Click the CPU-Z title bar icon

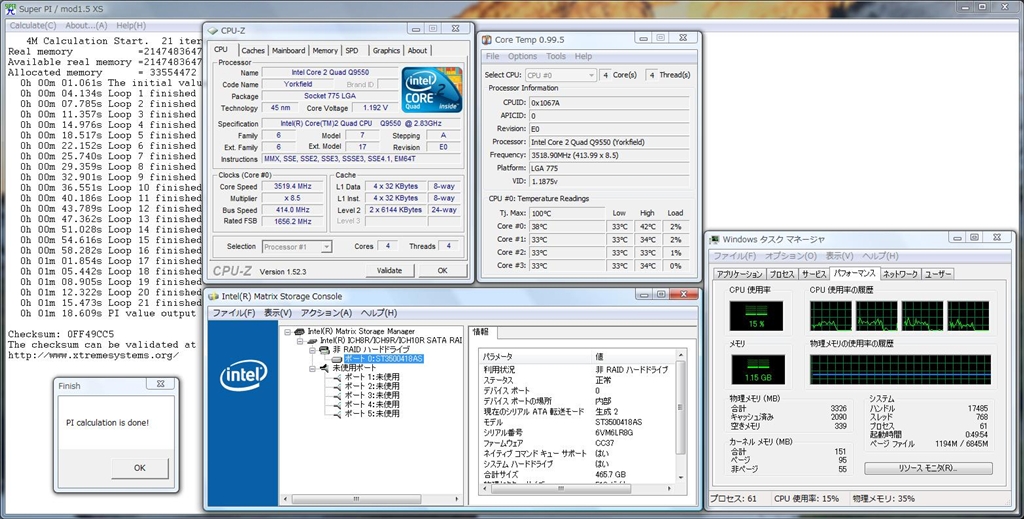point(213,31)
